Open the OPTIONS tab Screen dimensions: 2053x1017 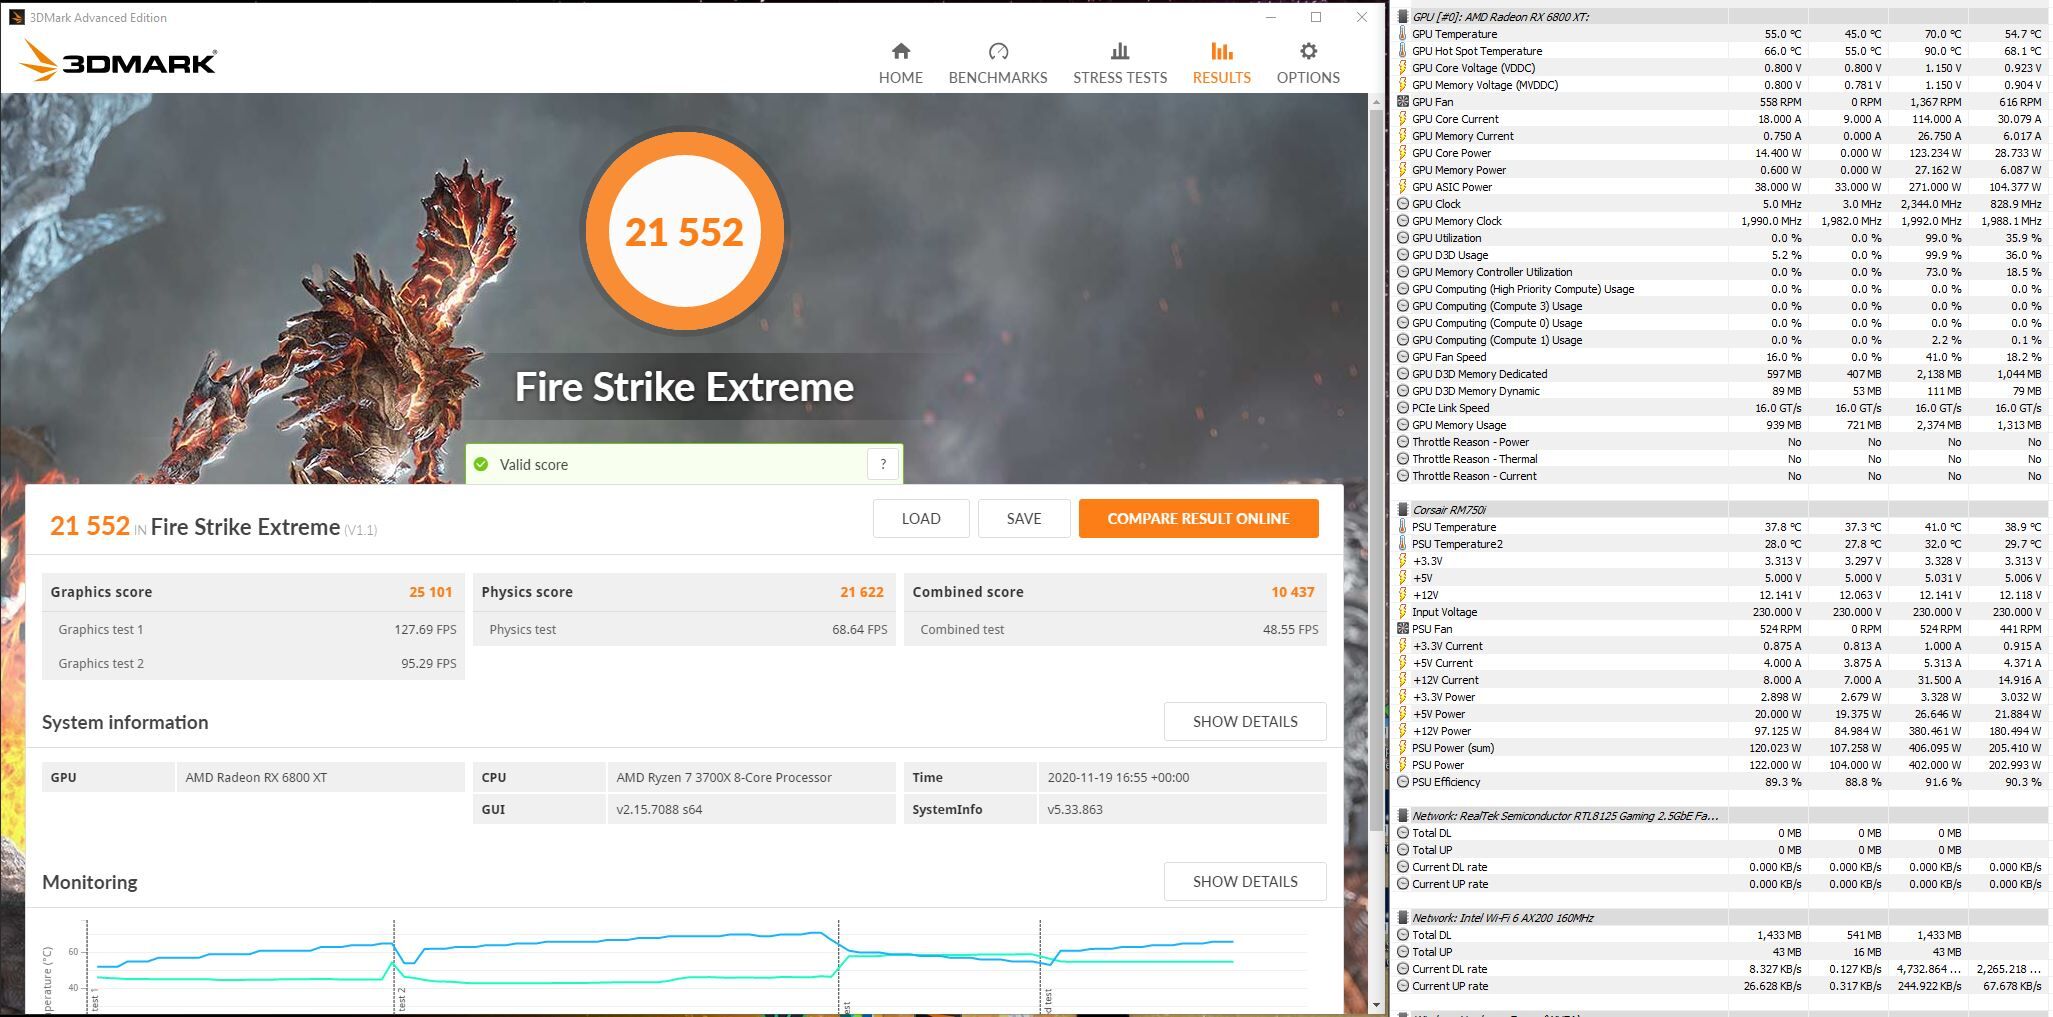[1308, 63]
